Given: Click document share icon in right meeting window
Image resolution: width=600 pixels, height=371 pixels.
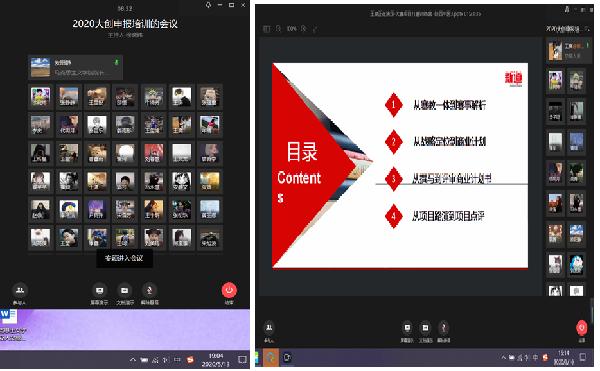Looking at the screenshot, I should coord(425,328).
